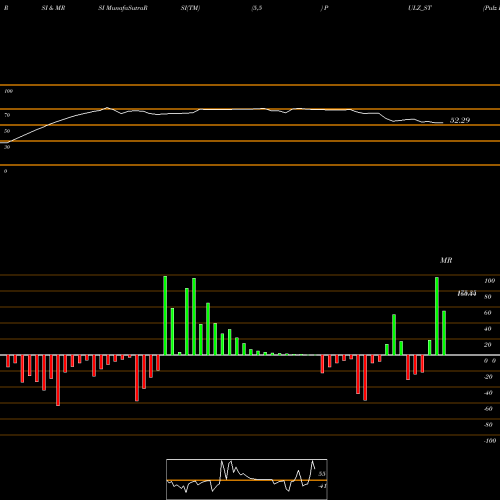Click the 0 label below the RSI panel
The width and height of the screenshot is (500, 500).
click(x=5, y=171)
